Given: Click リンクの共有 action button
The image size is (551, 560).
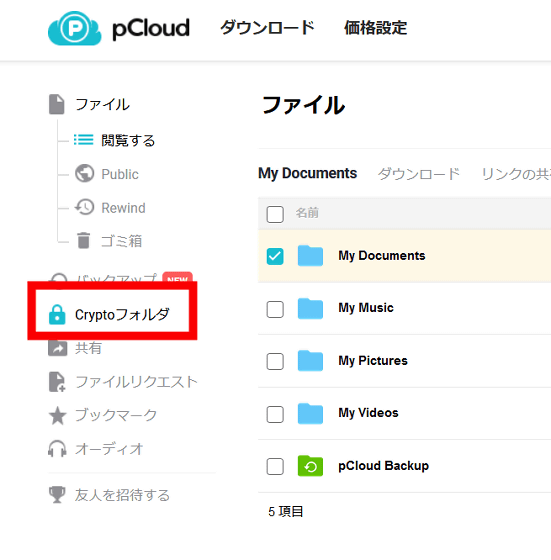Looking at the screenshot, I should (516, 174).
